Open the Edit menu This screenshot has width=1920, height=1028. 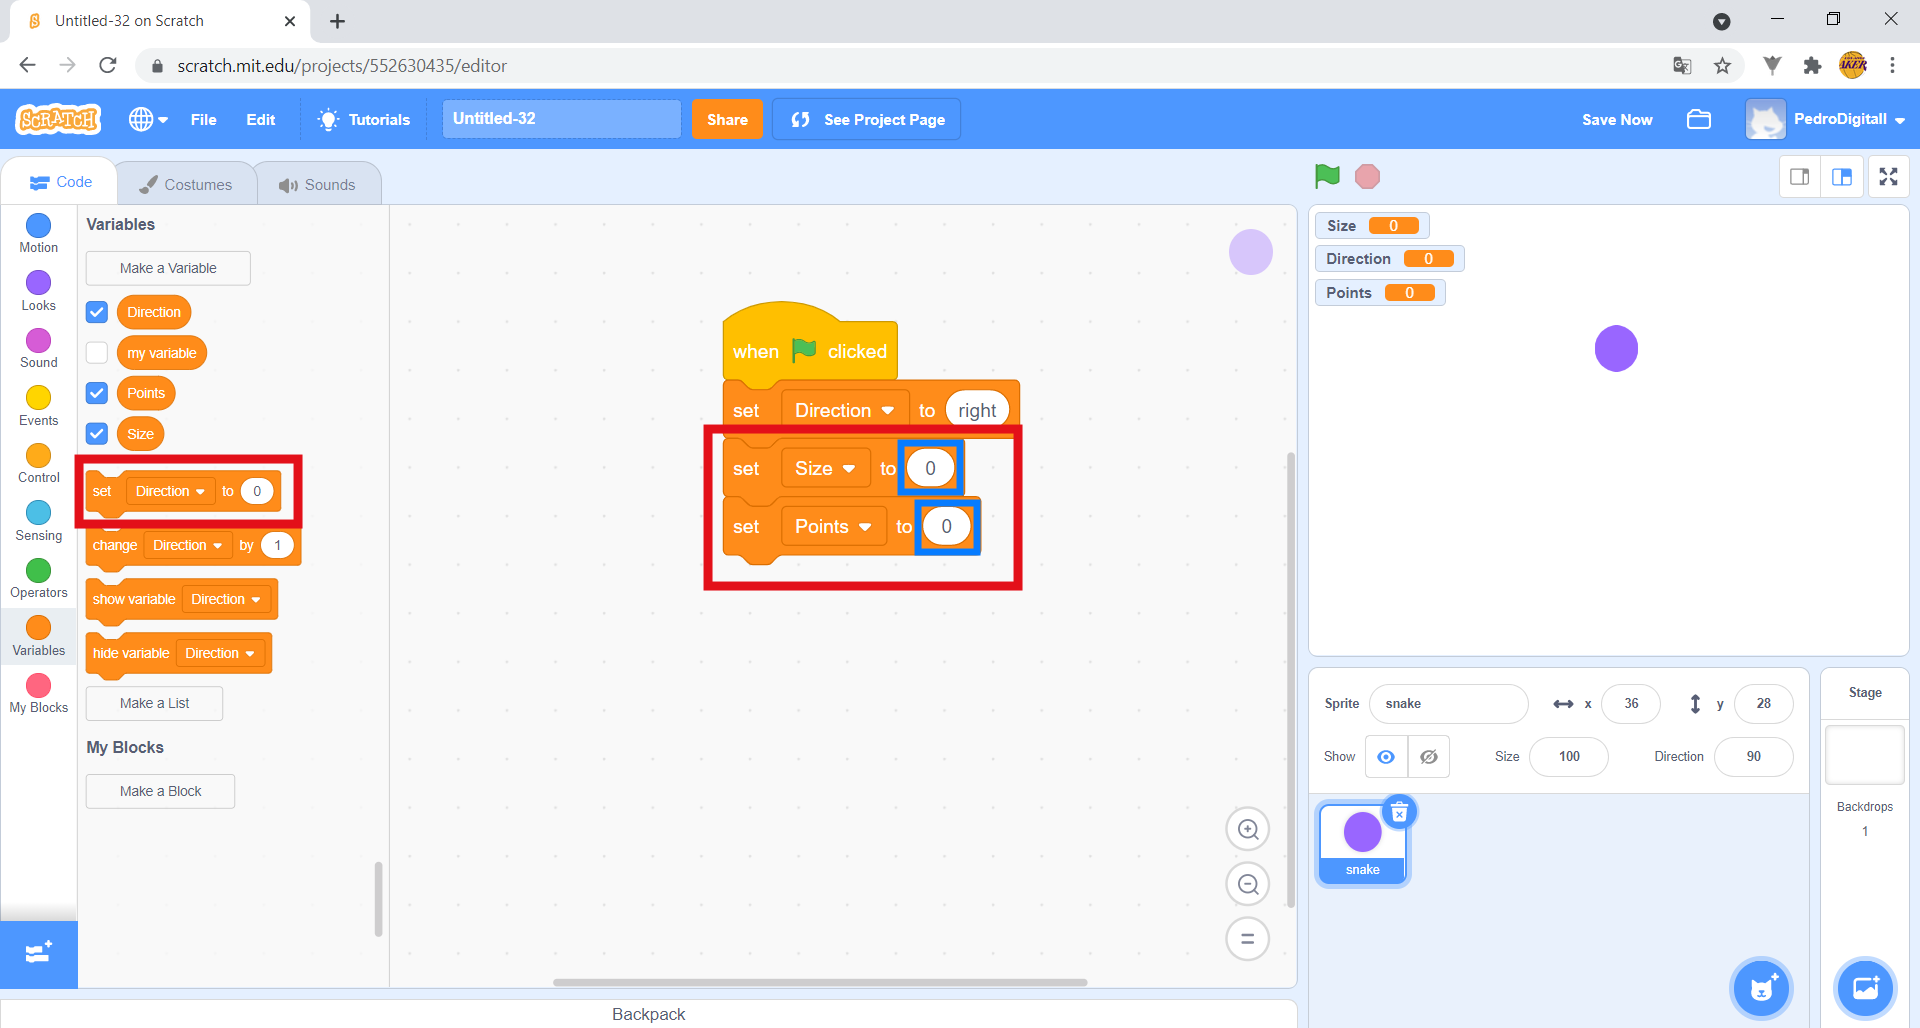pyautogui.click(x=261, y=119)
